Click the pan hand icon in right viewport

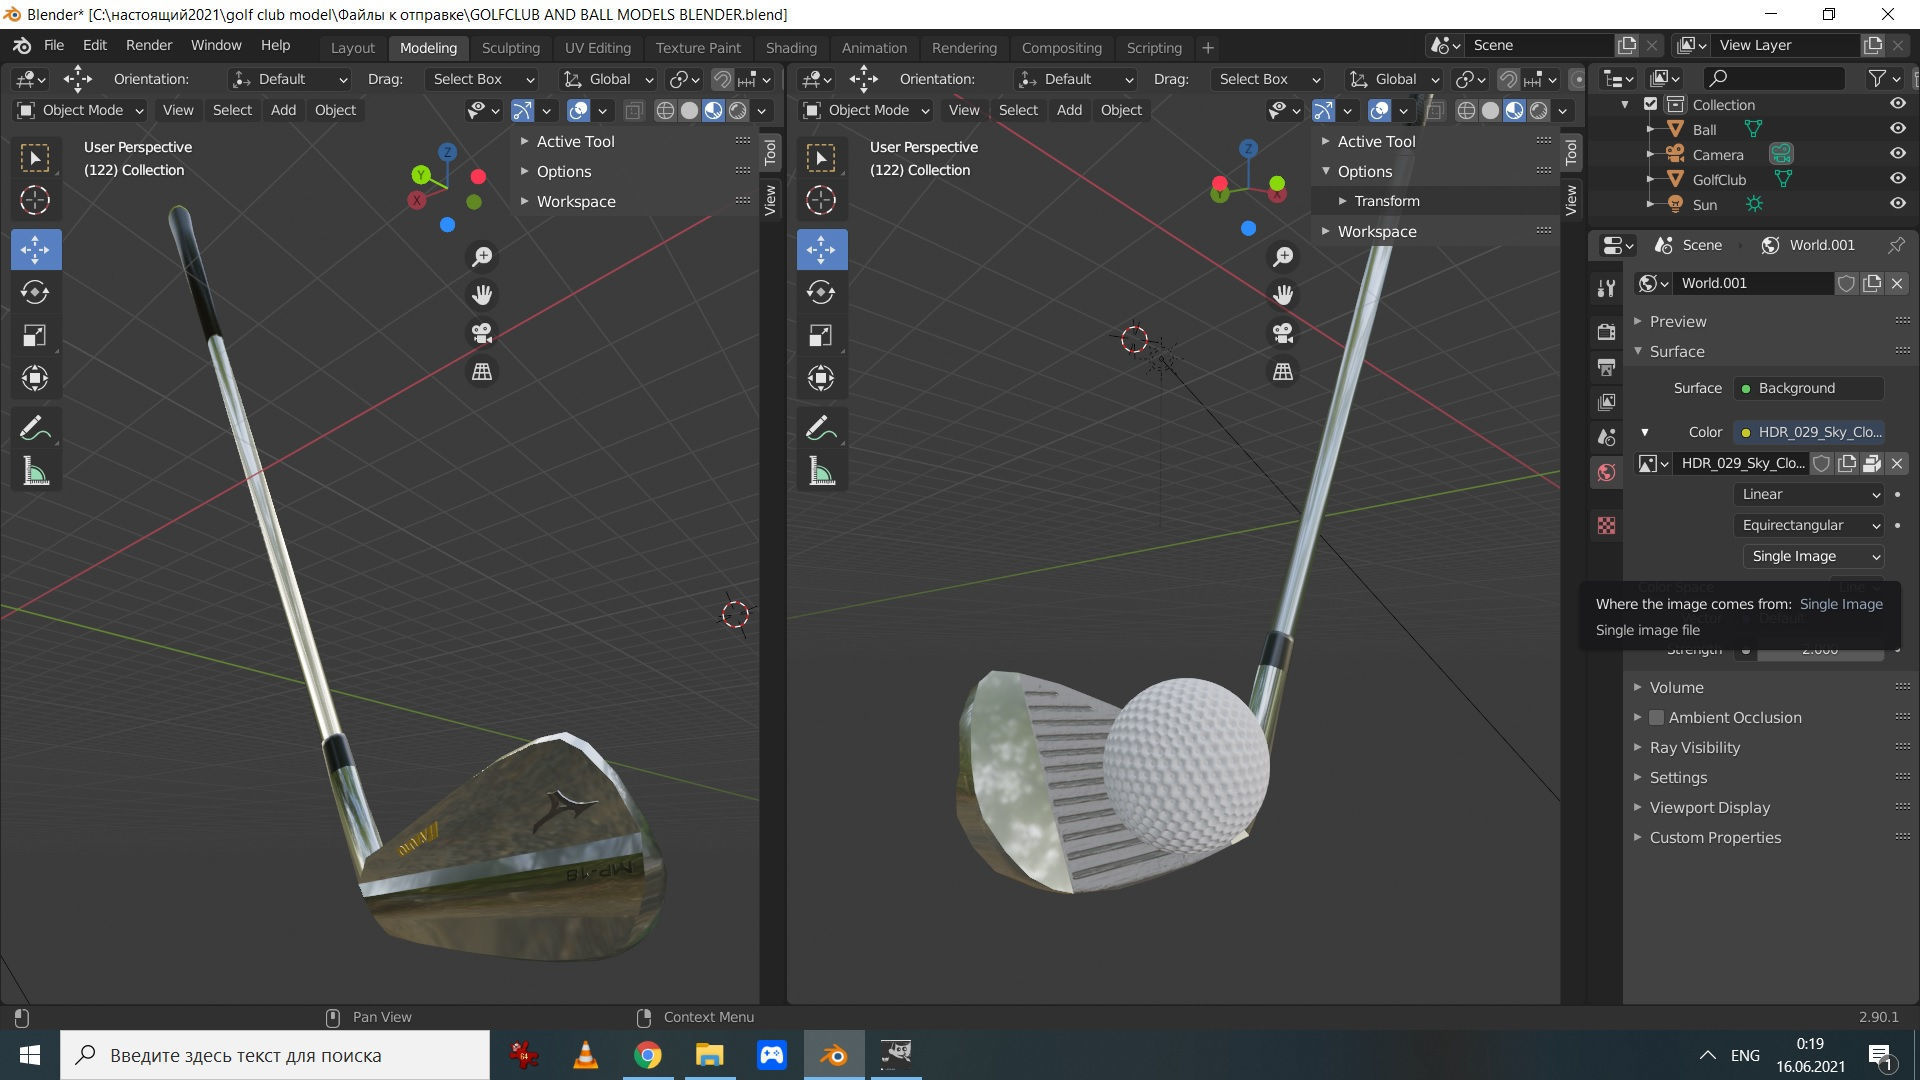(x=1283, y=295)
